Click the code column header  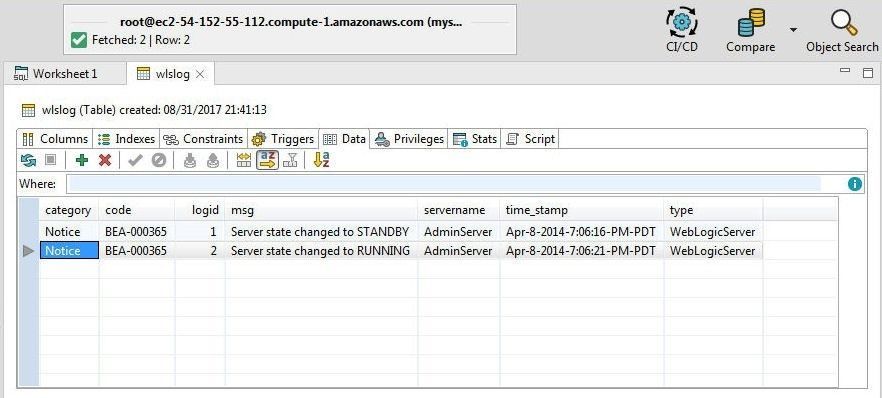[137, 210]
